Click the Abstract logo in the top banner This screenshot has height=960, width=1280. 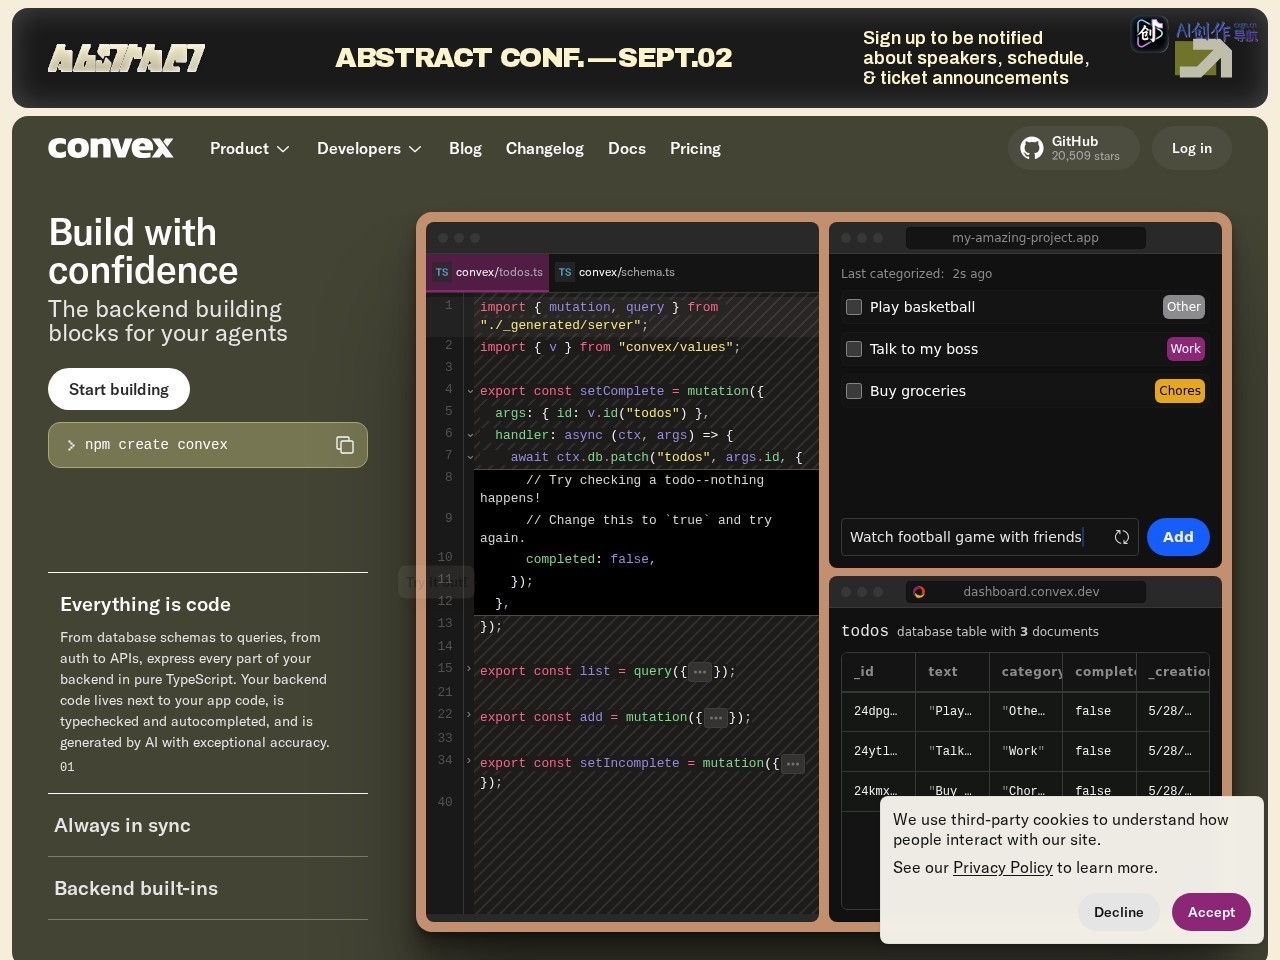tap(127, 58)
